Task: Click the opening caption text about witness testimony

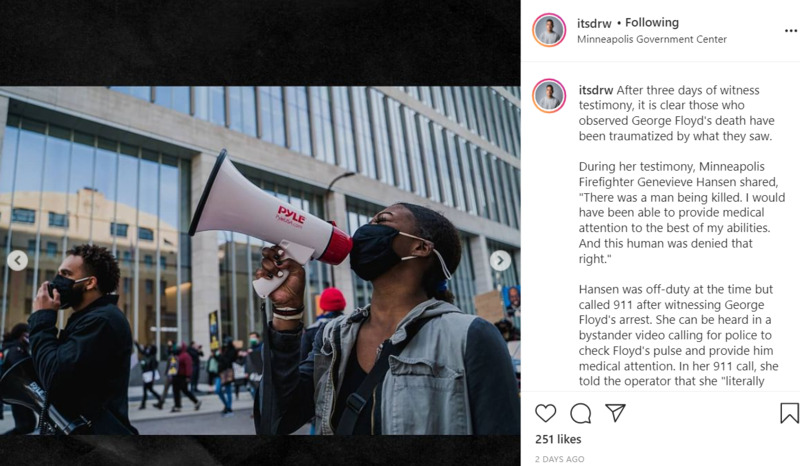Action: (x=677, y=113)
